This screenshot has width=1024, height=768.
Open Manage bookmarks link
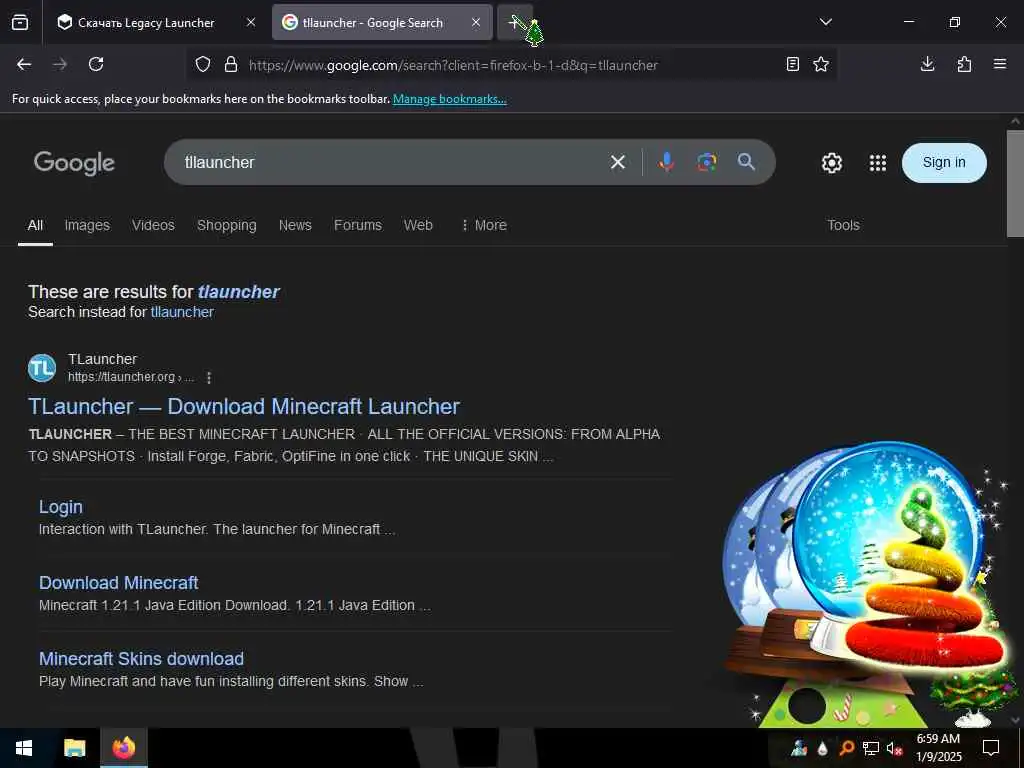(449, 99)
